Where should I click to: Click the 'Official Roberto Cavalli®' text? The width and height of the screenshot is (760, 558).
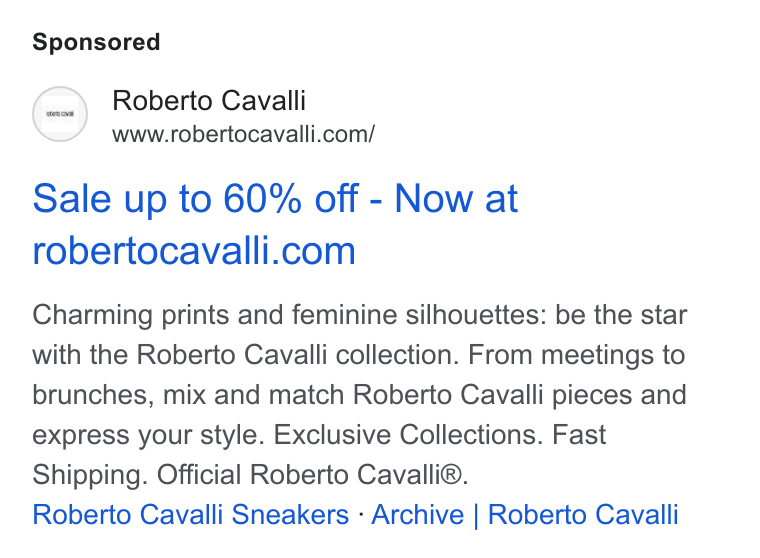click(x=313, y=474)
